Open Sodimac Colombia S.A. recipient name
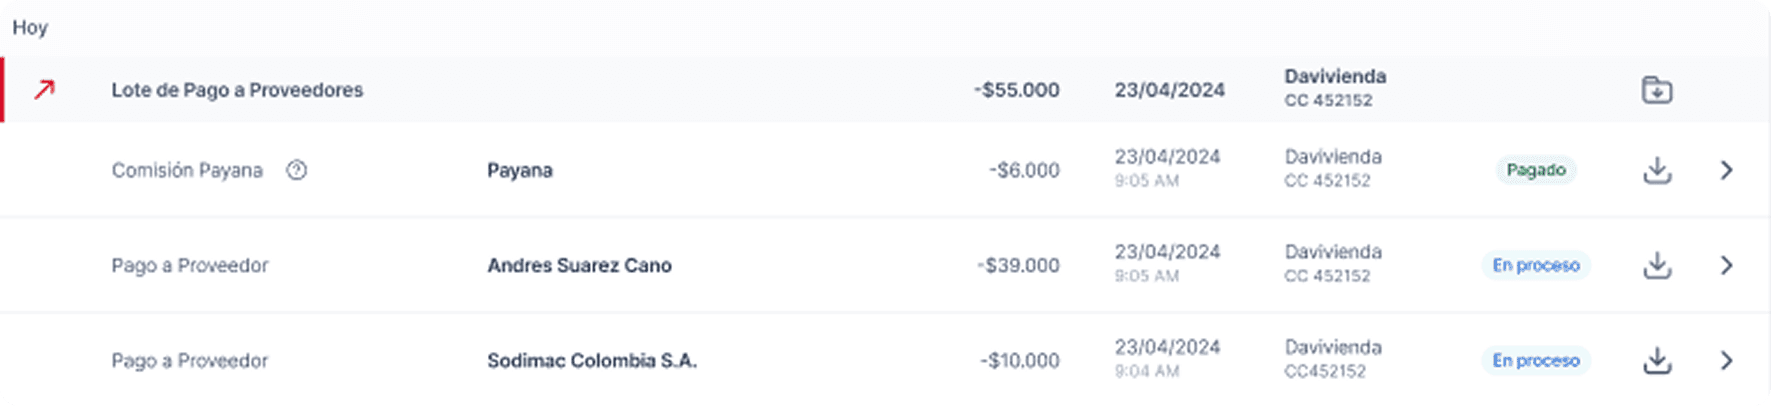 [592, 361]
